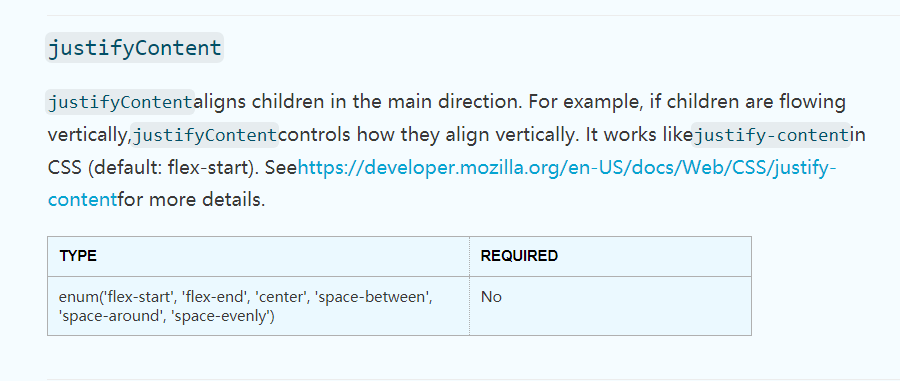The image size is (900, 381).
Task: Click the phrase 'For example, if children are flowing'
Action: 688,103
